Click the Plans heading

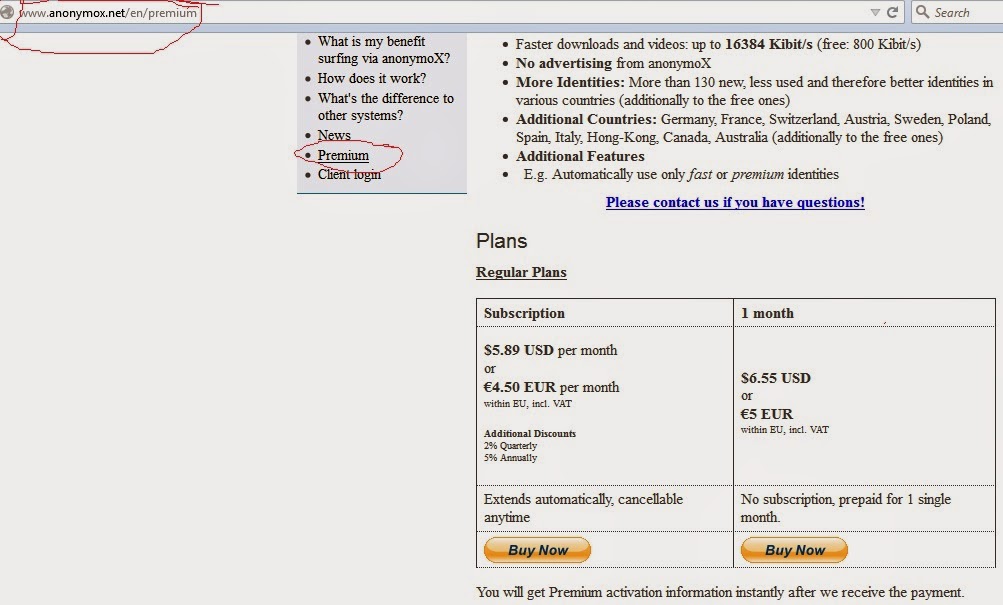[502, 241]
